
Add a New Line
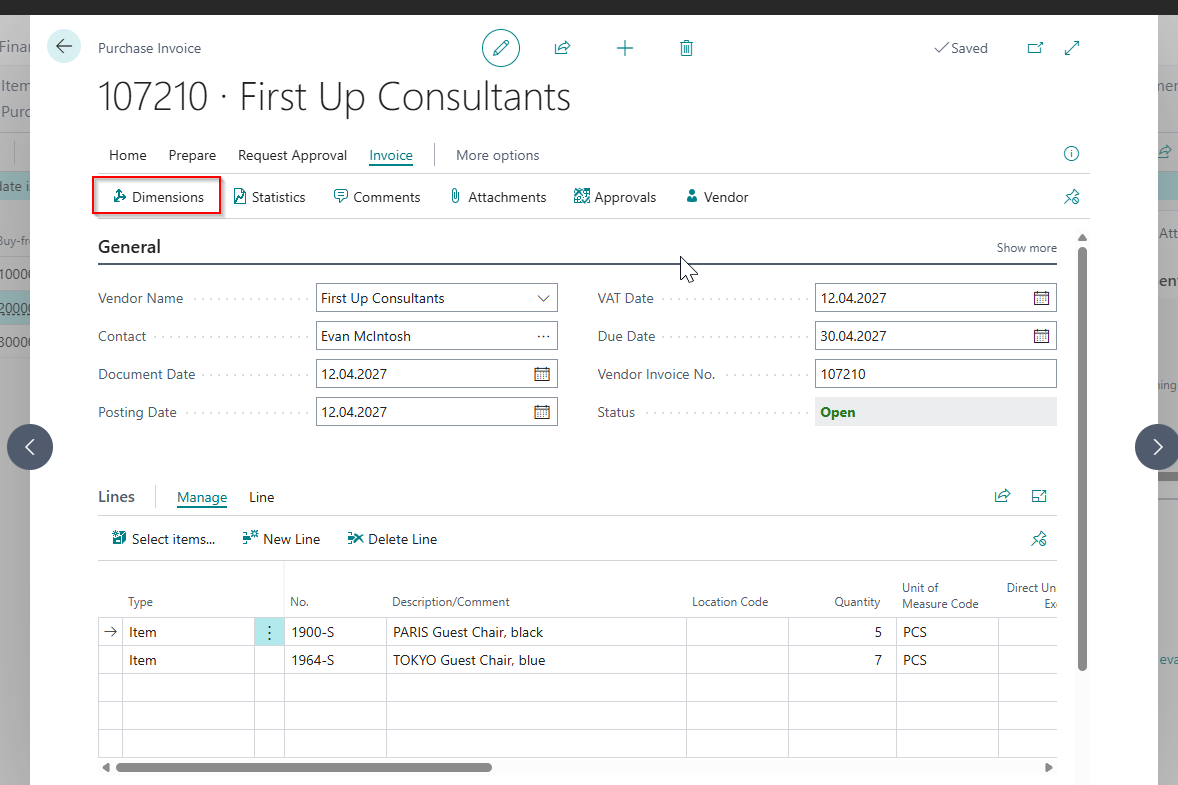pos(281,539)
